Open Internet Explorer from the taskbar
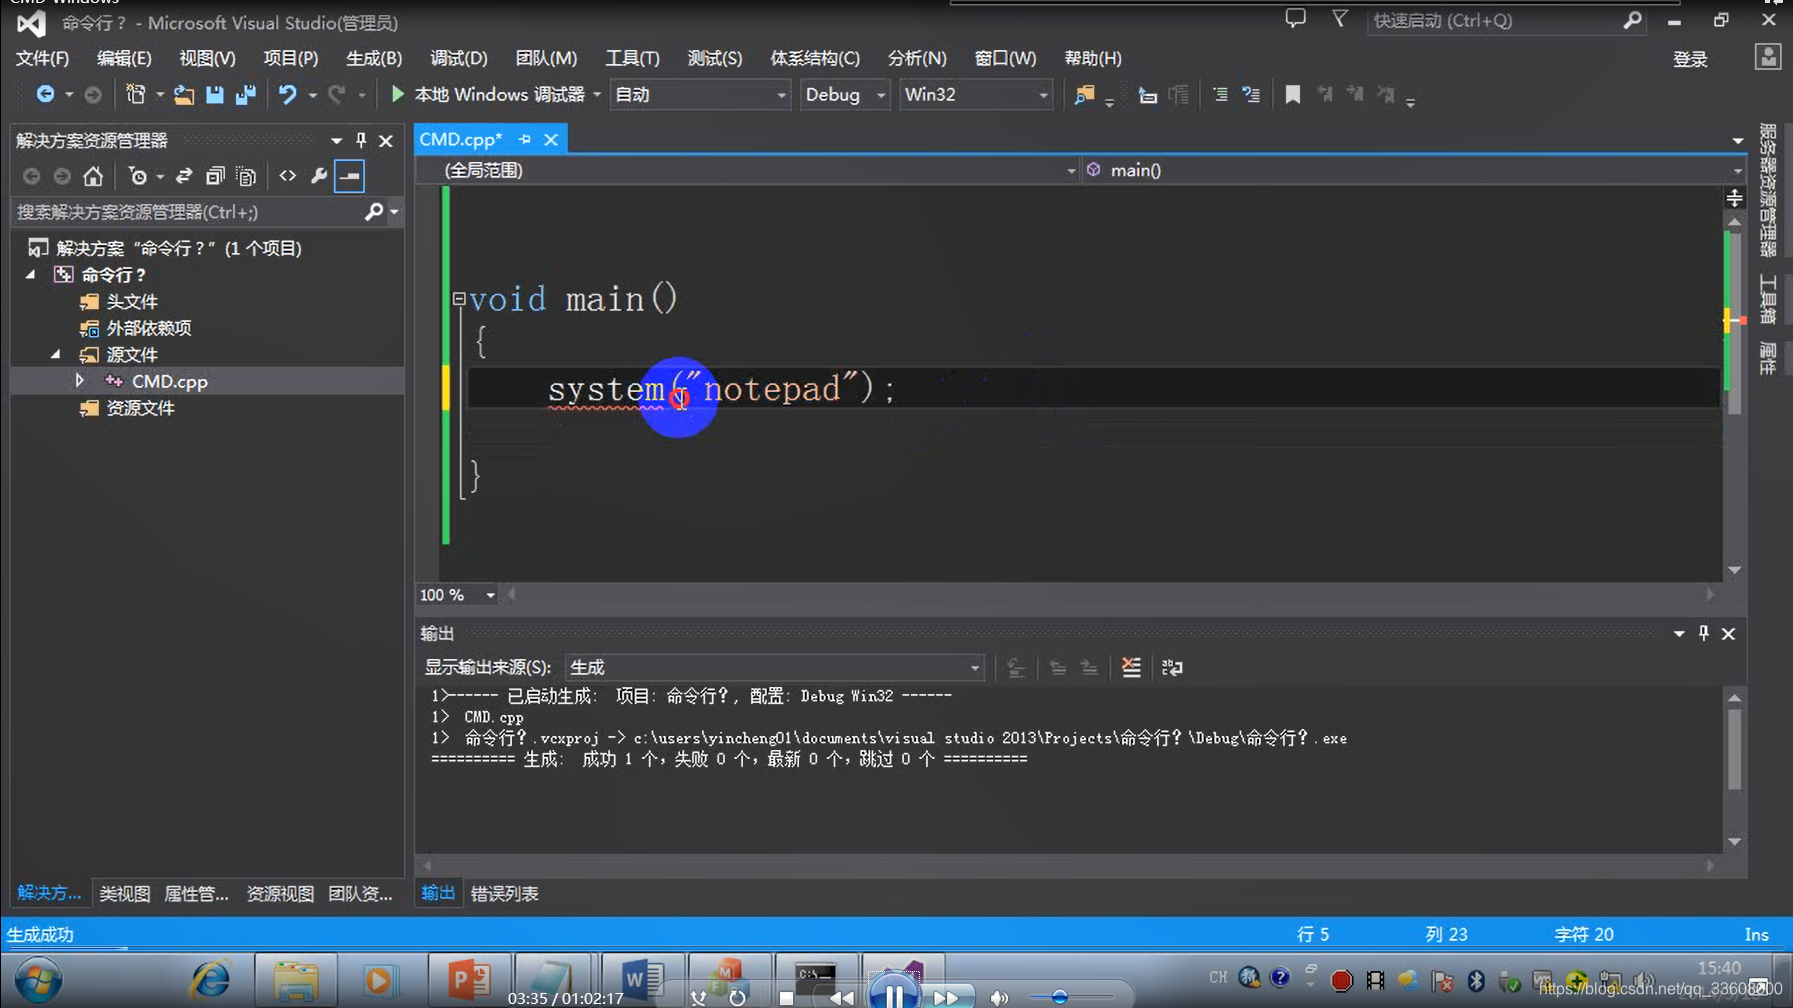 click(x=211, y=981)
